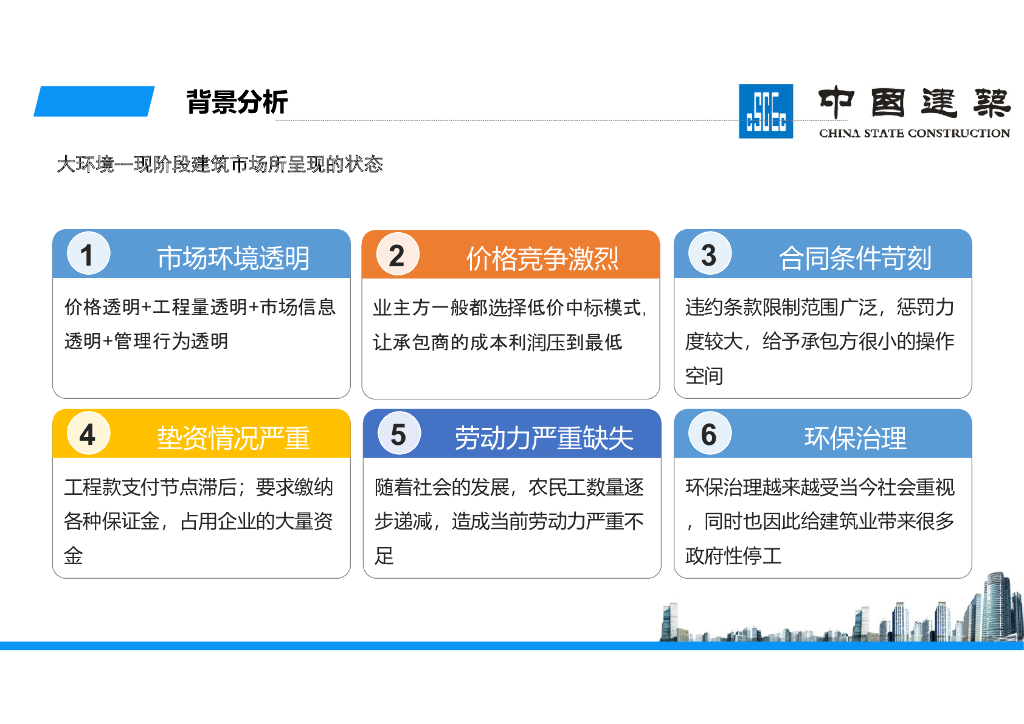Select the subtitle starting with 大环境
Viewport: 1024px width, 724px height.
coord(219,164)
